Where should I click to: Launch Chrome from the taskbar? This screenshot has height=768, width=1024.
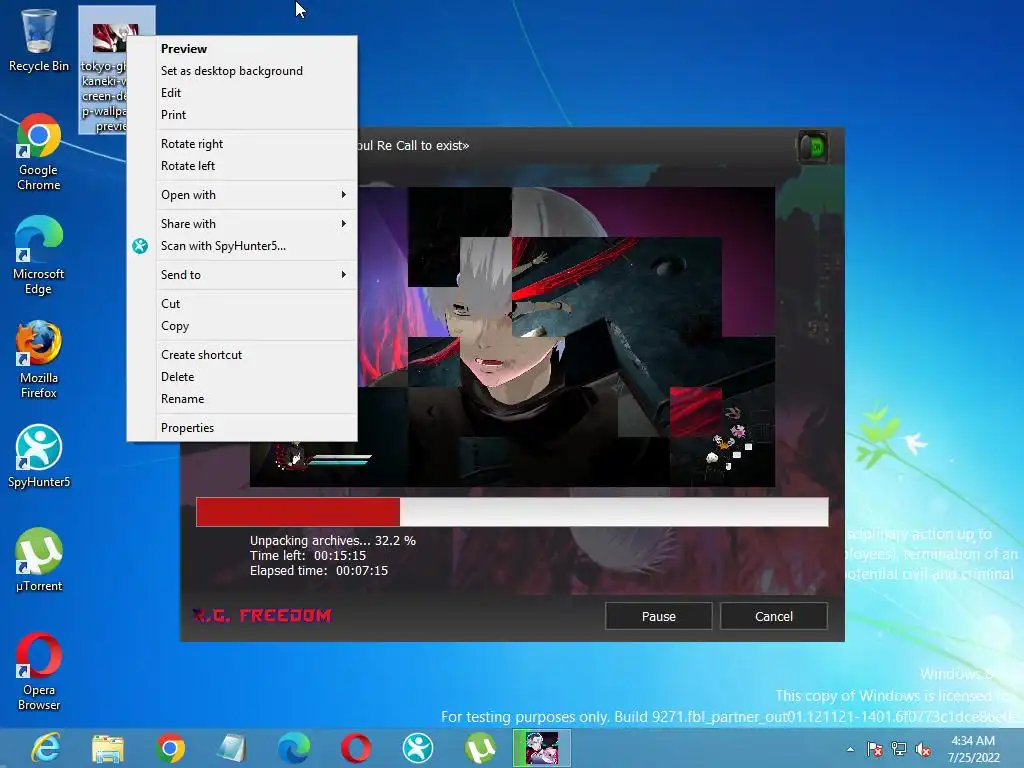[170, 748]
